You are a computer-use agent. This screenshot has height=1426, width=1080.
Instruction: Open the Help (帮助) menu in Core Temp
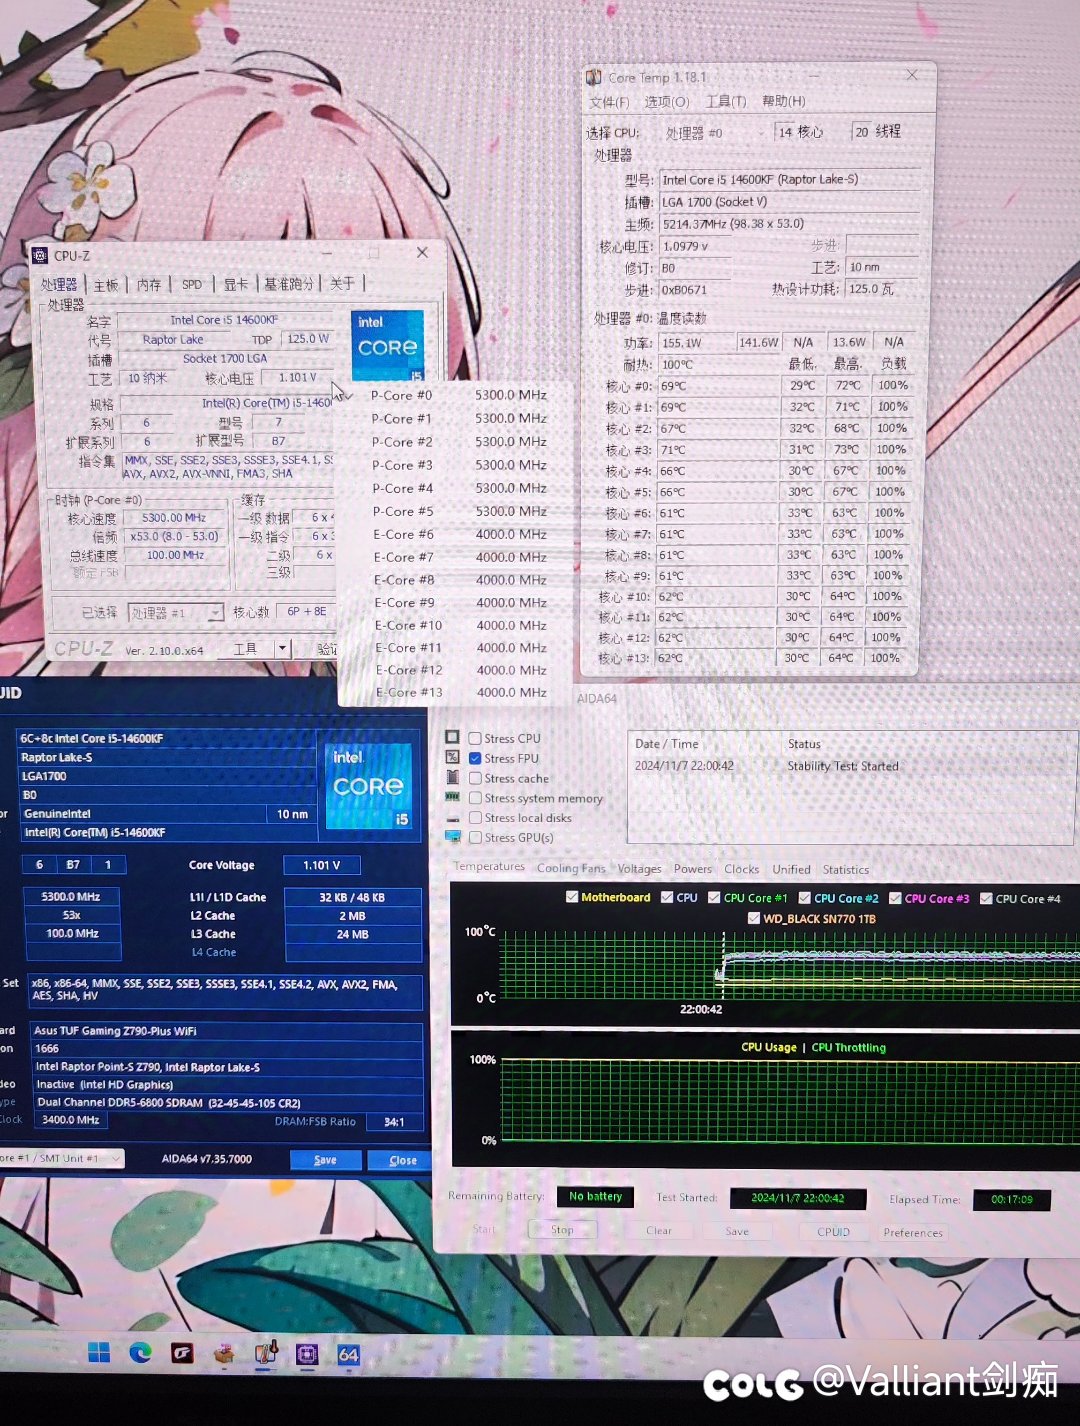pos(784,102)
